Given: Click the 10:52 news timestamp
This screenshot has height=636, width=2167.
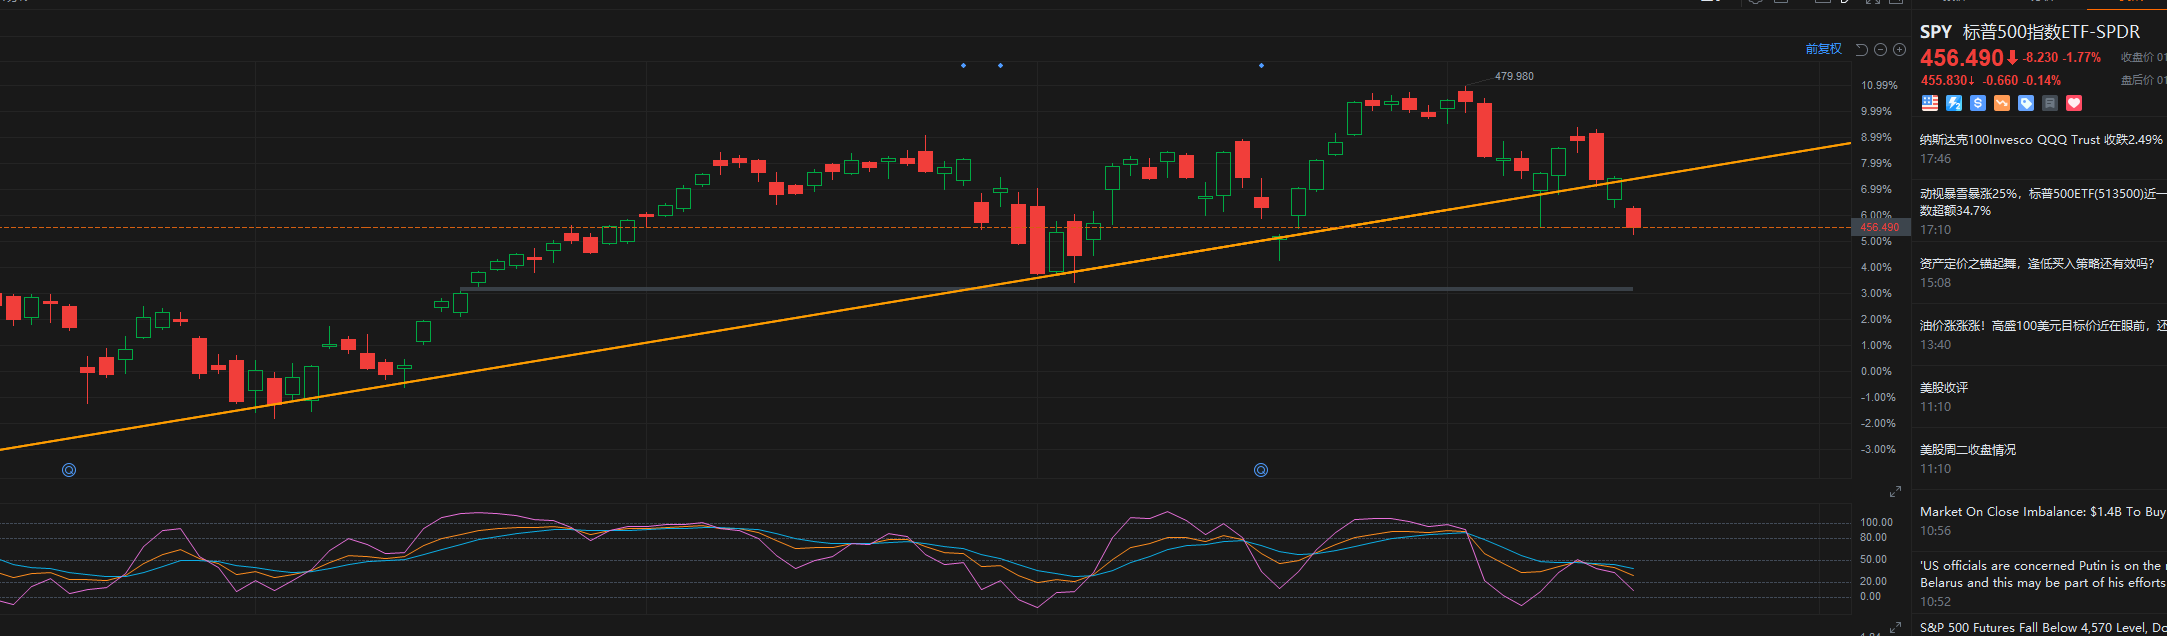Looking at the screenshot, I should click(x=1935, y=602).
